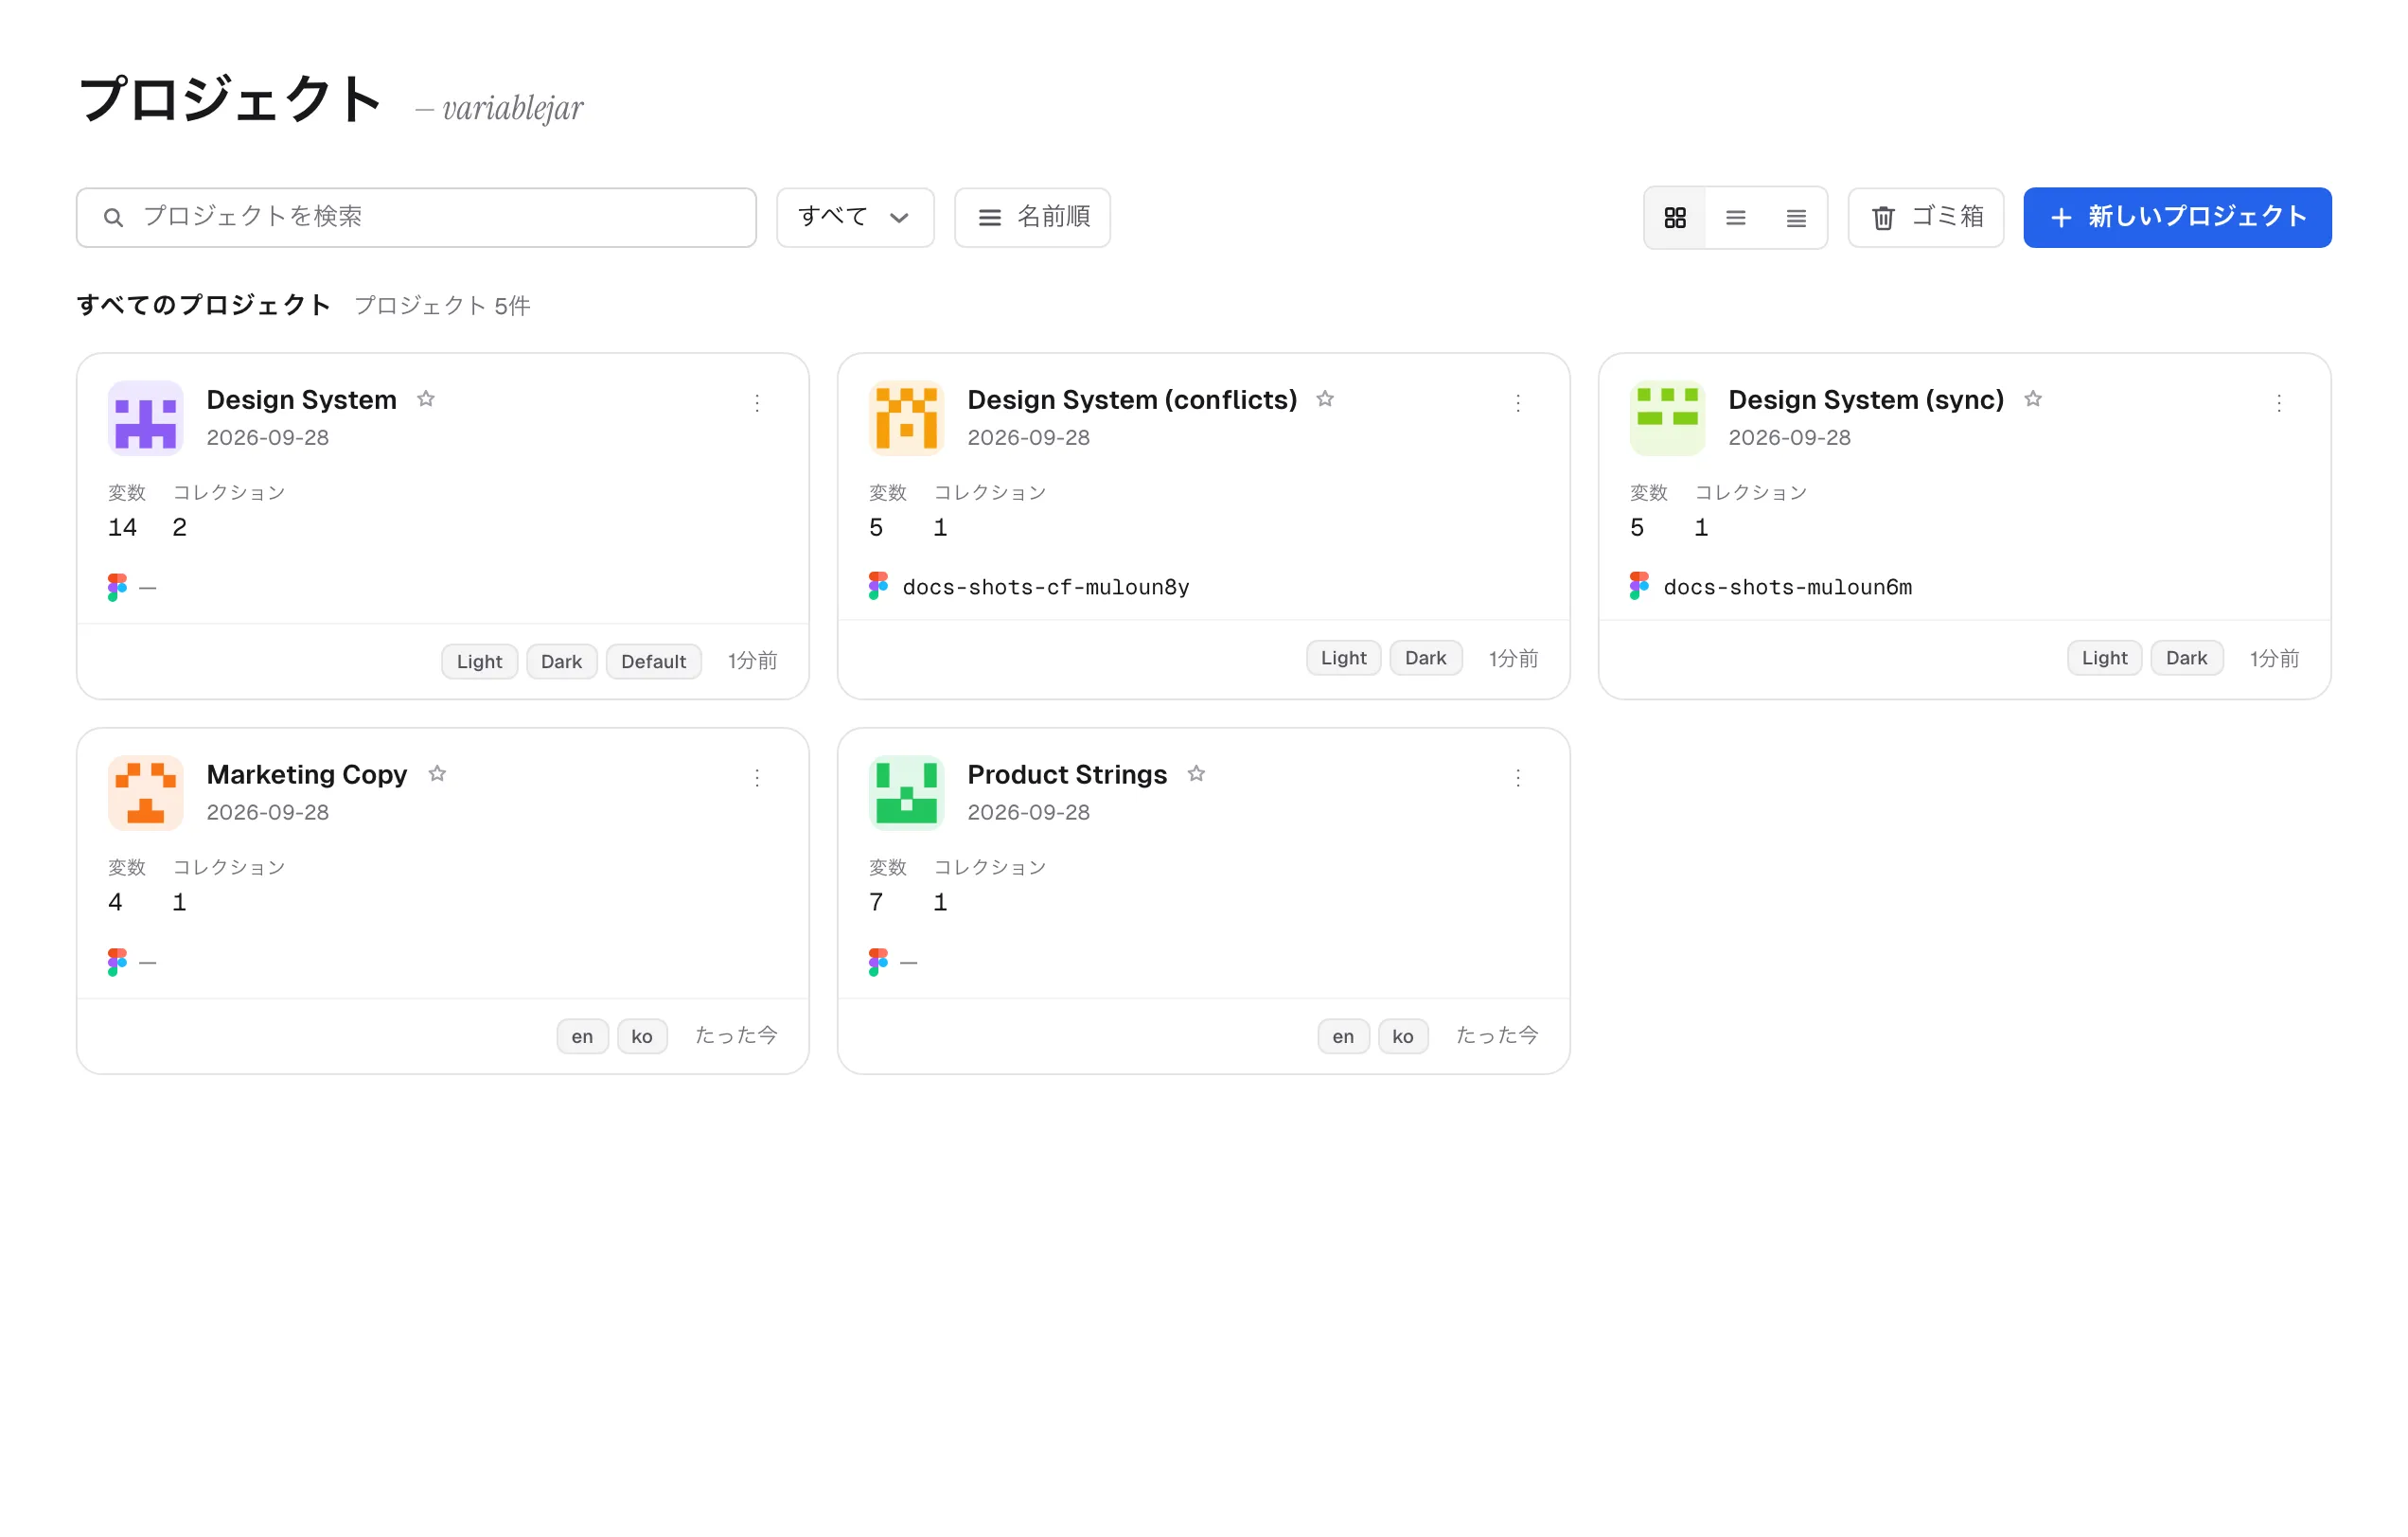The image size is (2408, 1537).
Task: Open the purple Design System avatar
Action: pos(146,418)
